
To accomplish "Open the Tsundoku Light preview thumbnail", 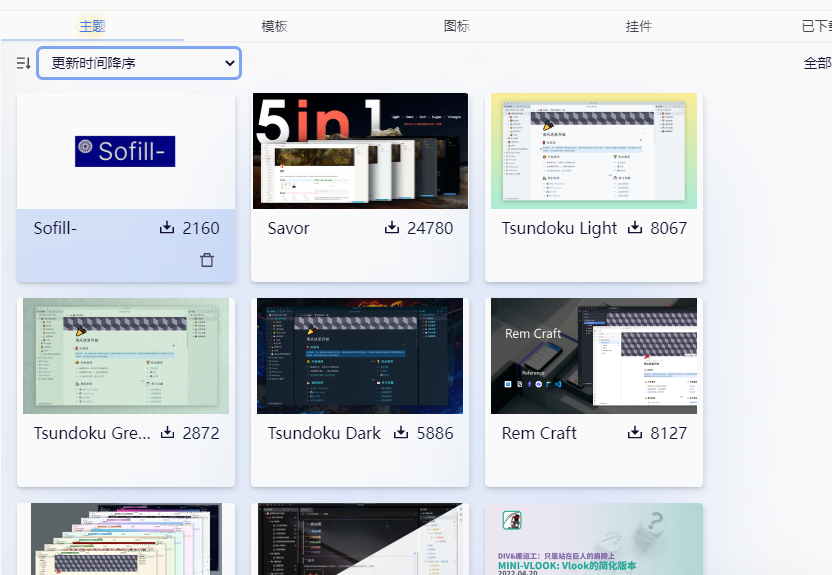I will pos(594,151).
